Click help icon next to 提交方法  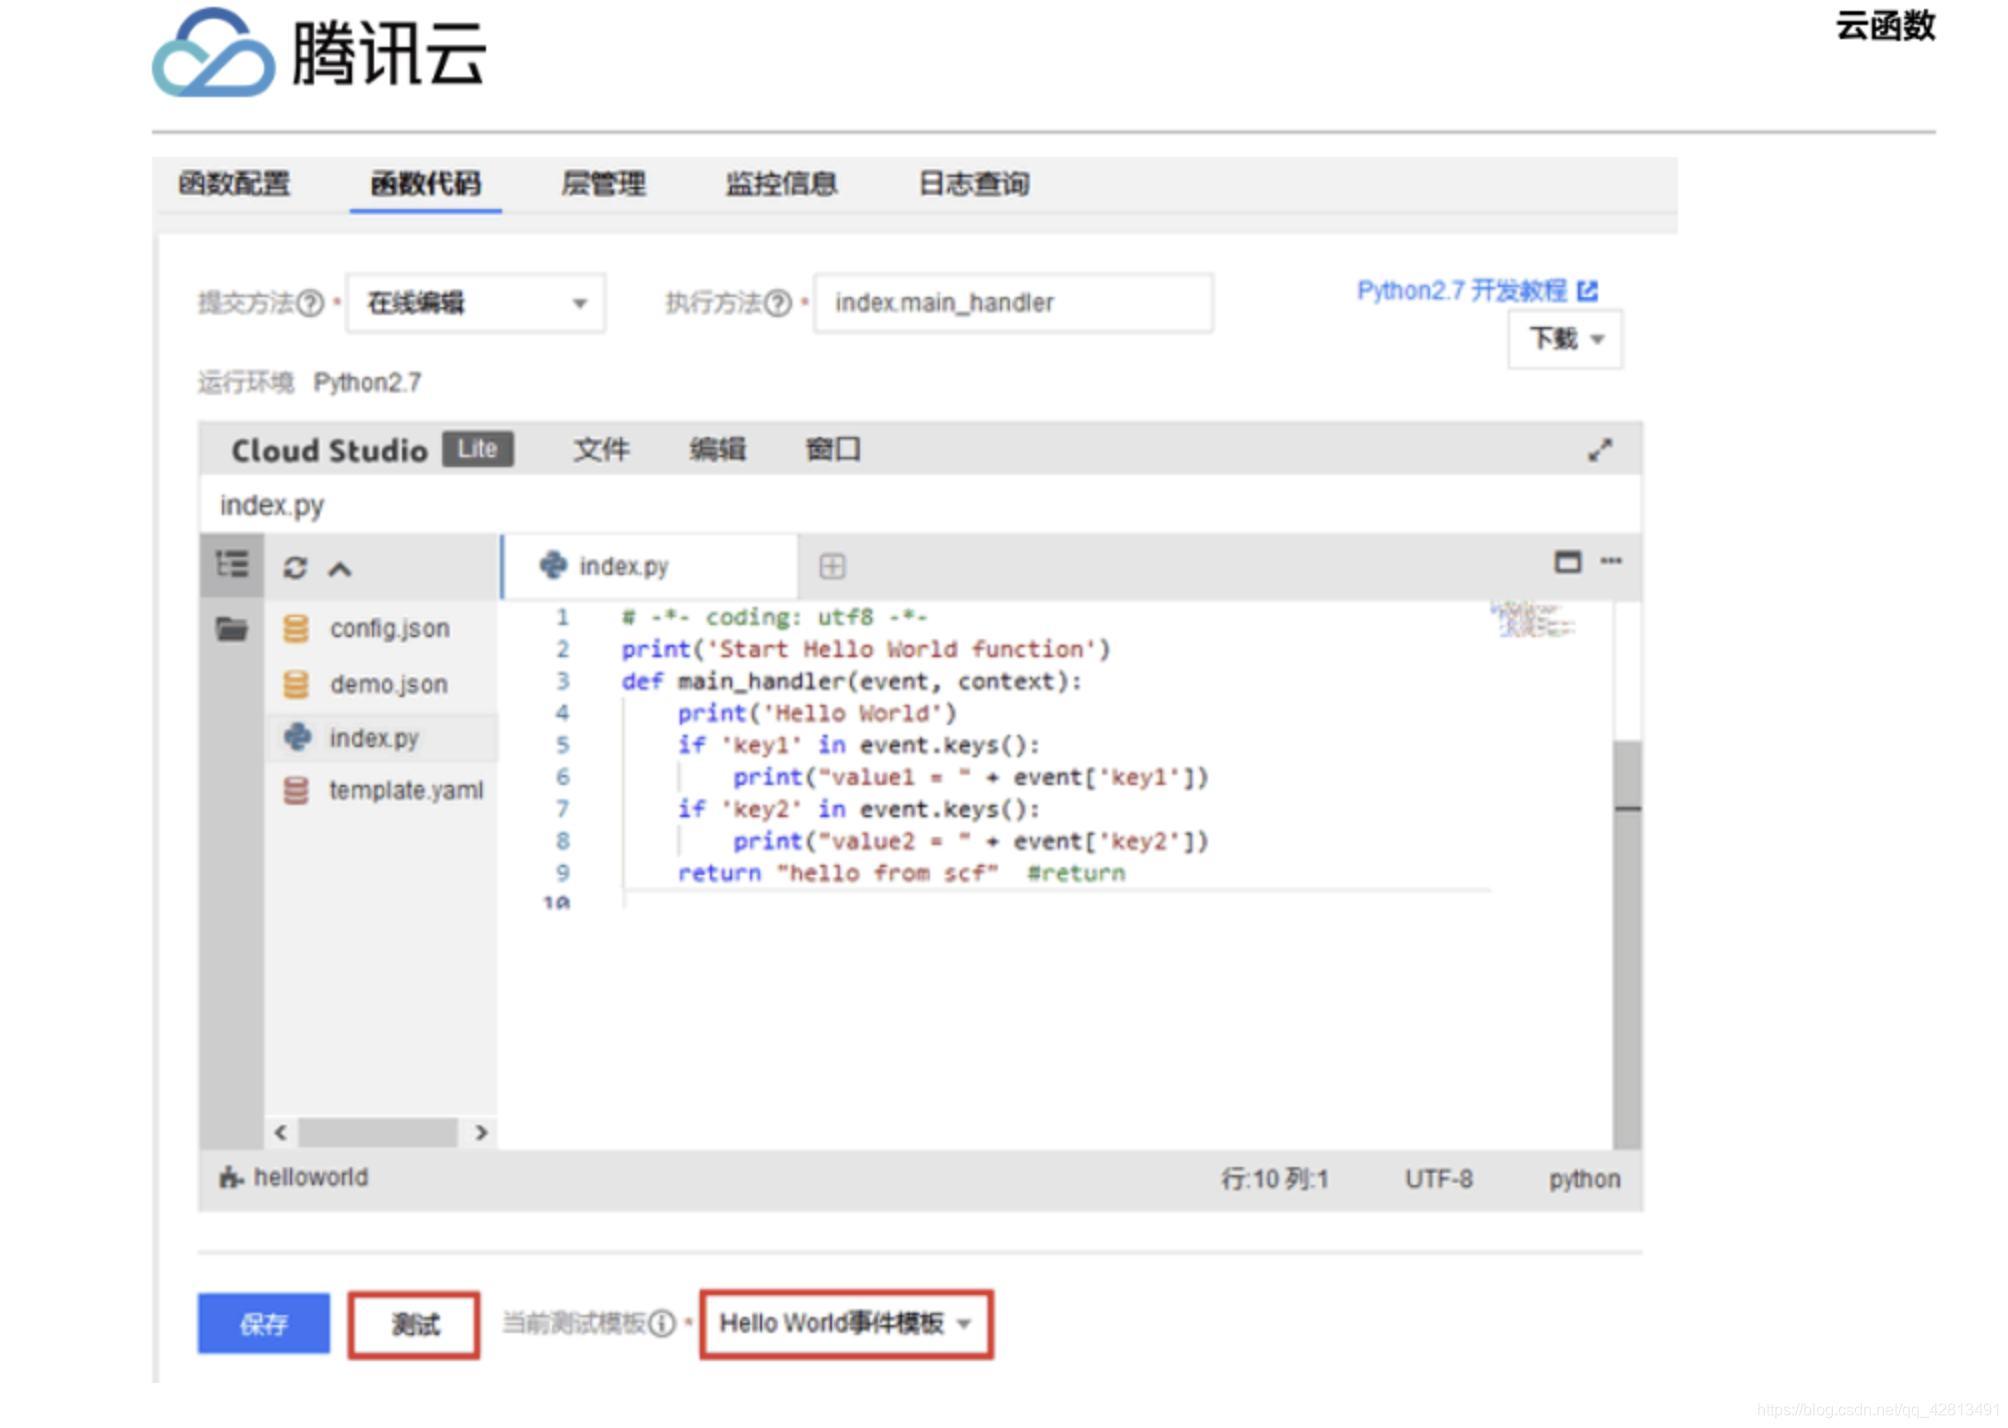(311, 303)
